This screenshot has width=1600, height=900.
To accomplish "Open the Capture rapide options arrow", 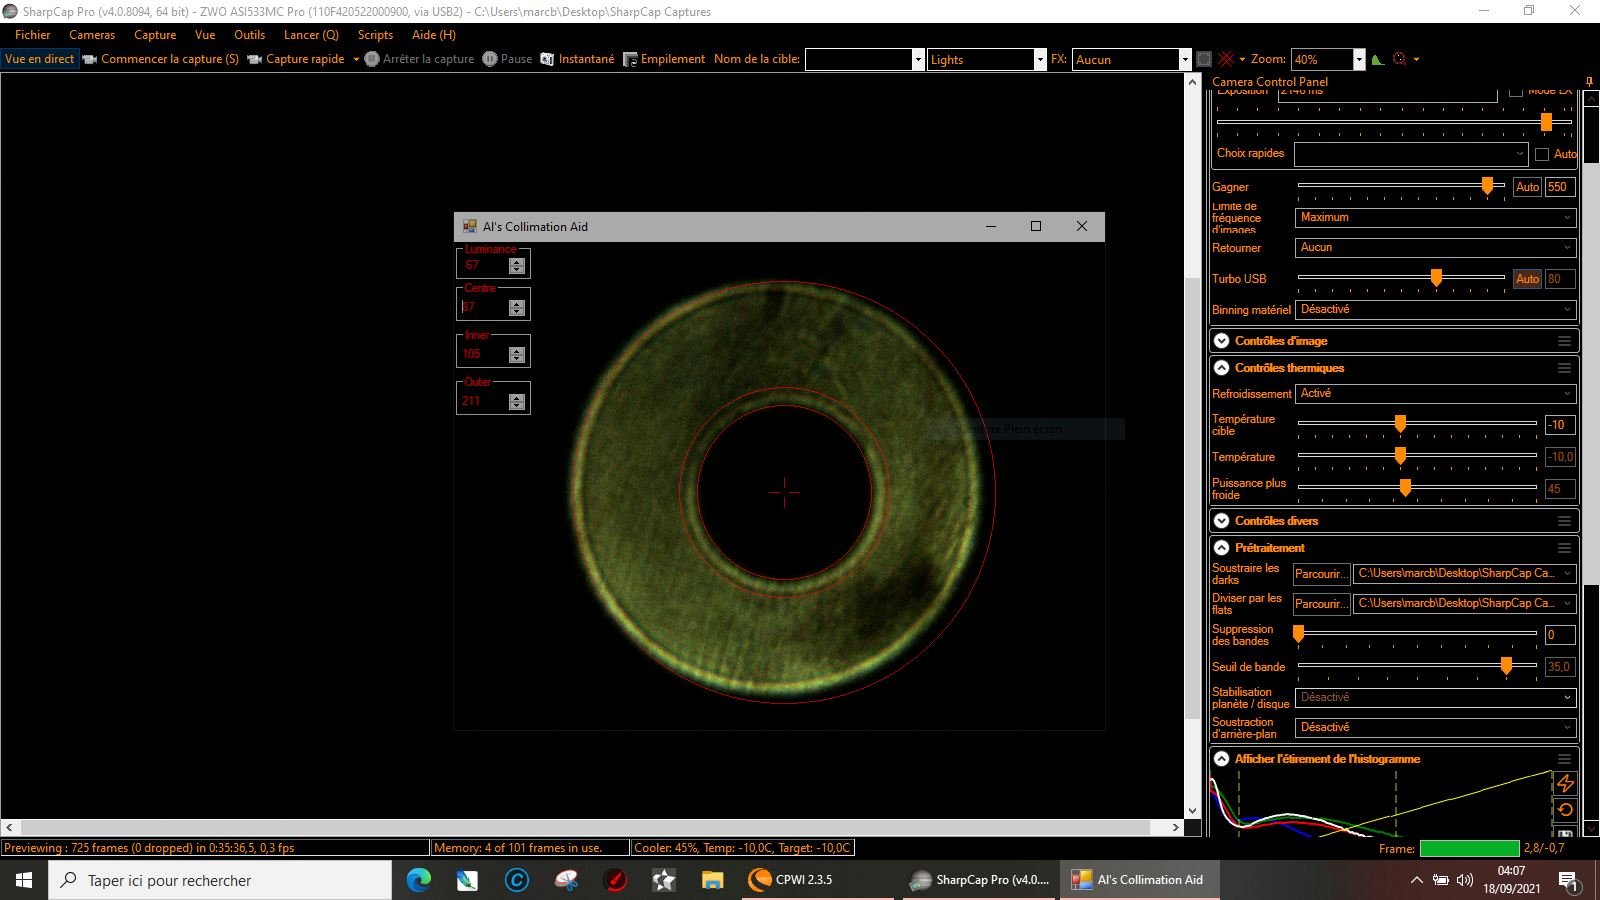I will click(x=356, y=59).
